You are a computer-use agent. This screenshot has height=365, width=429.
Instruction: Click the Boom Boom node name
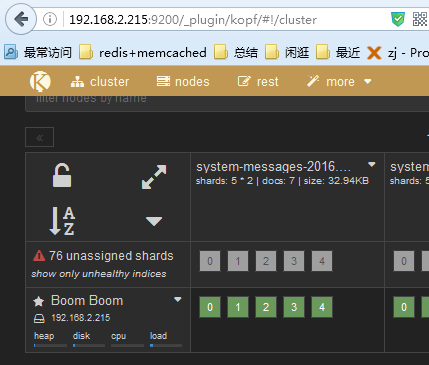[87, 301]
